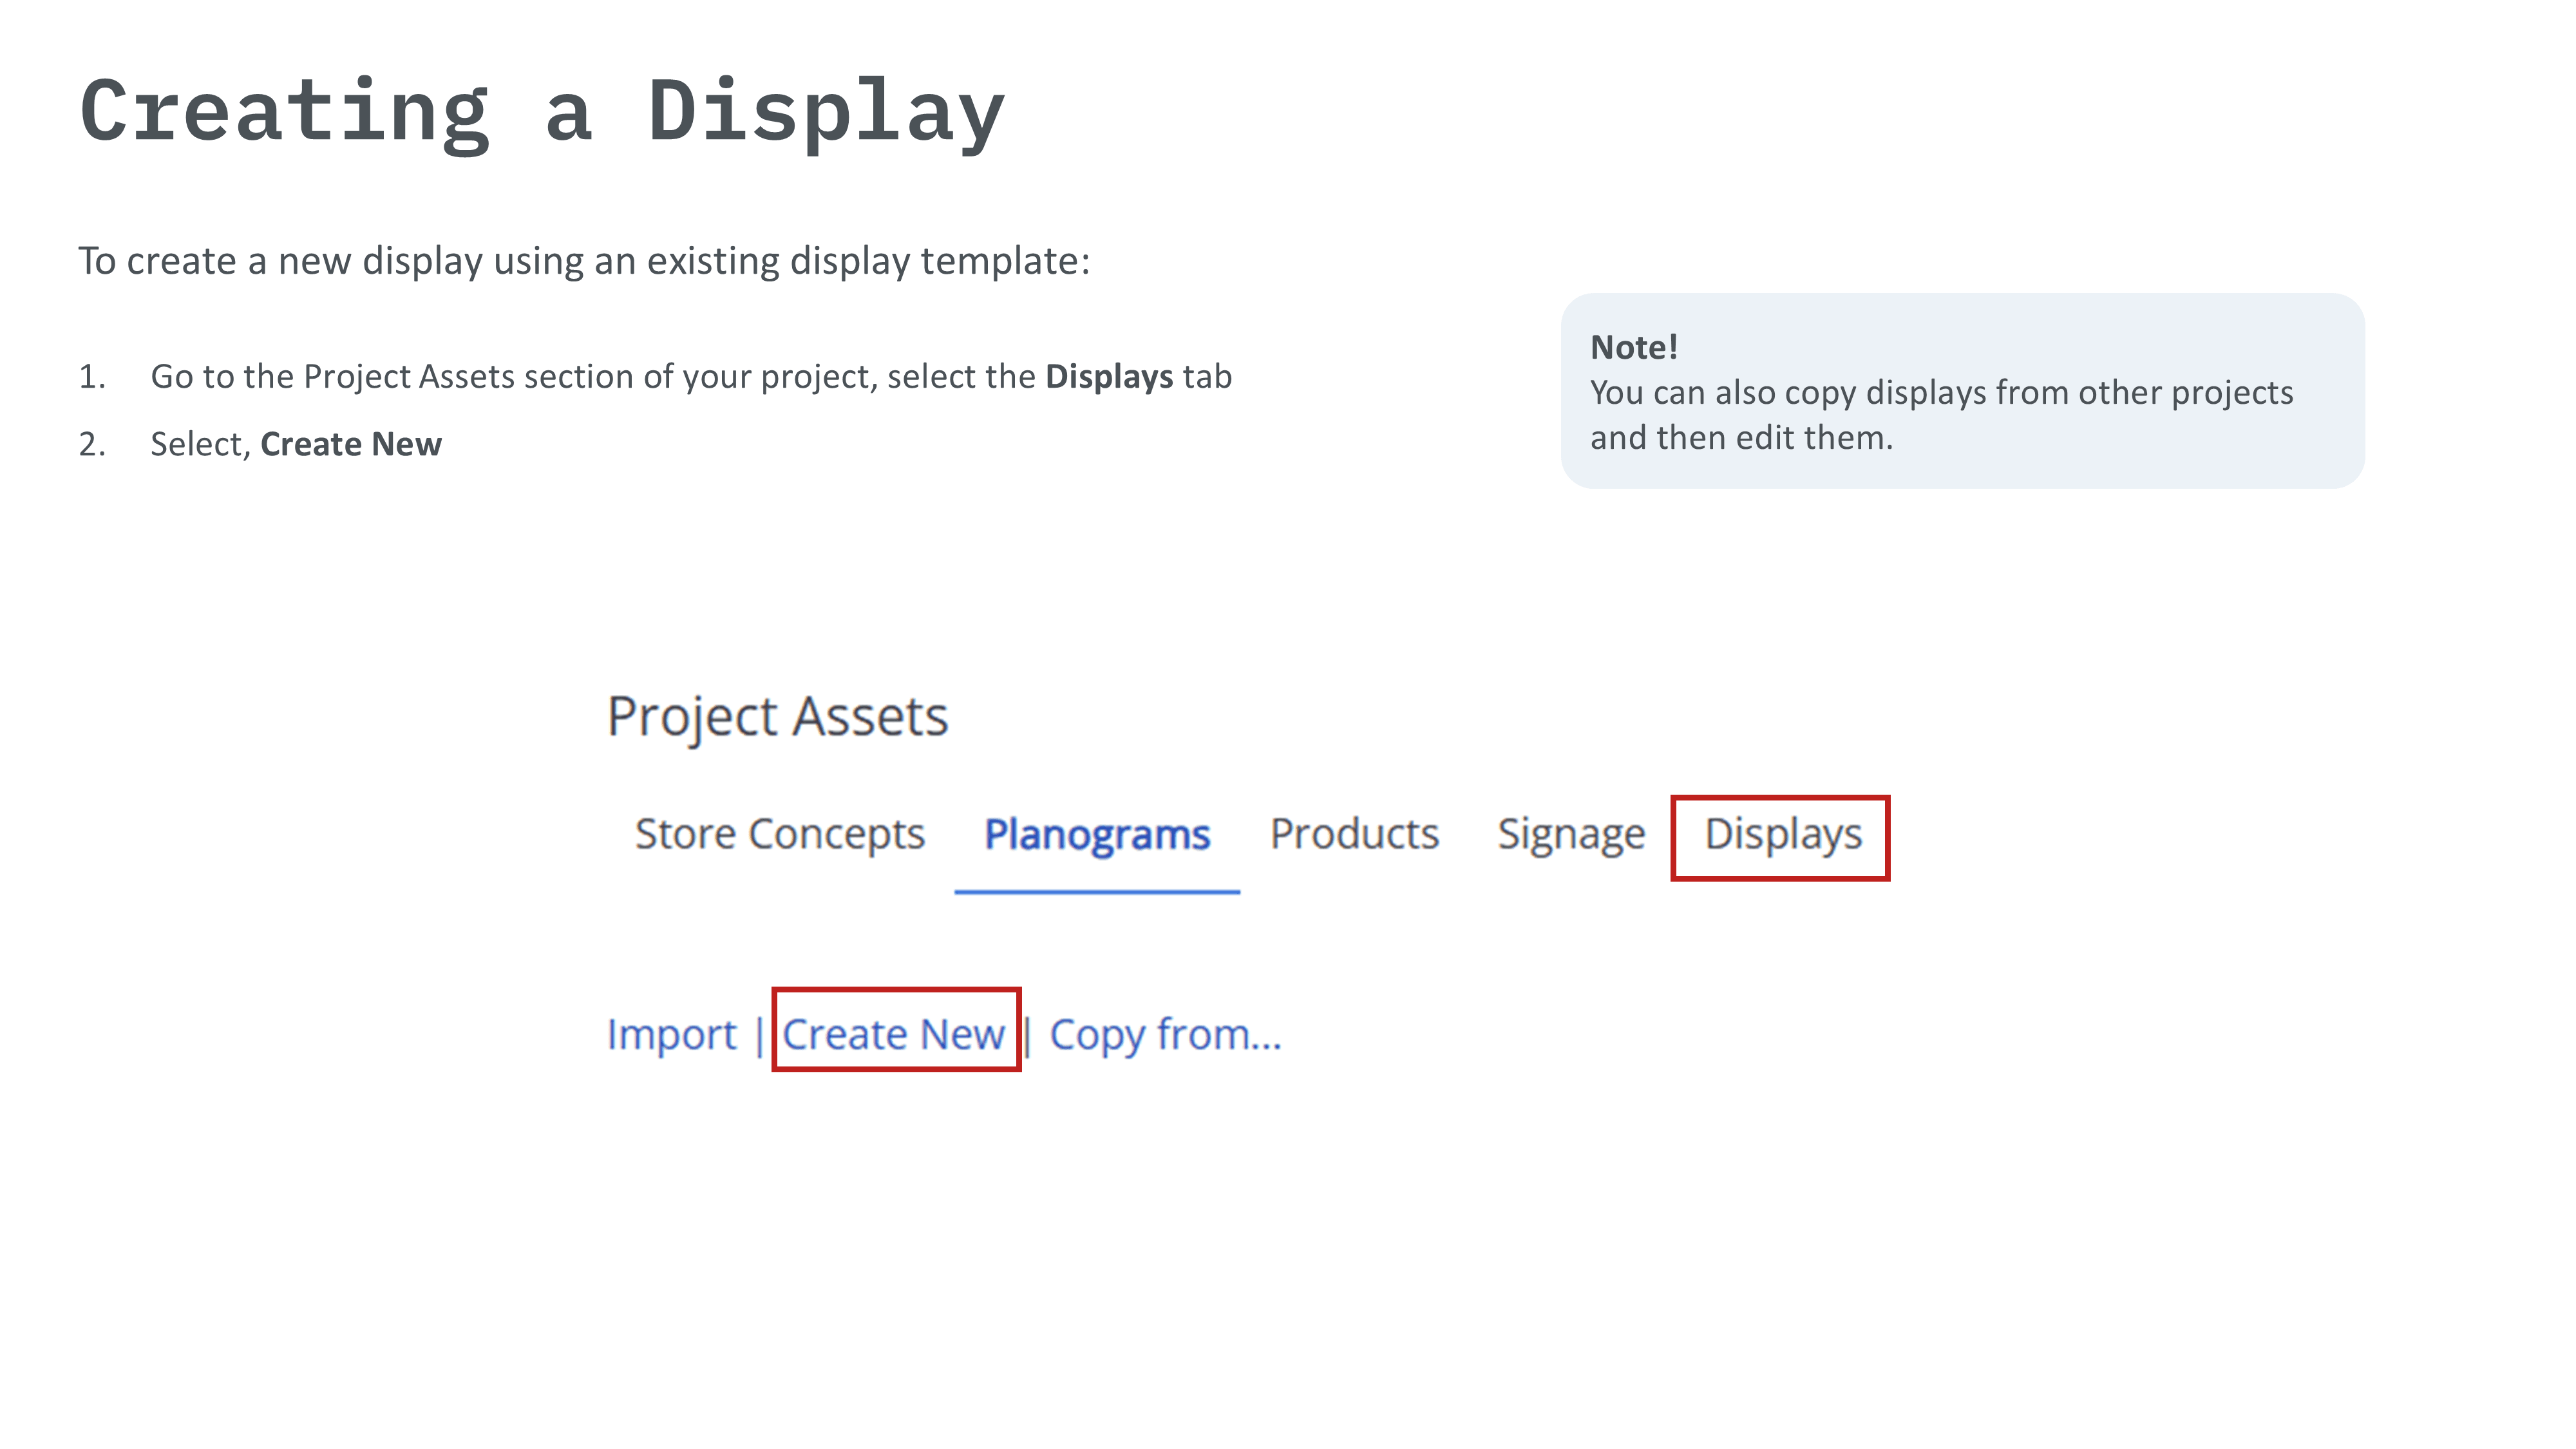Click step 1 instruction text
The width and height of the screenshot is (2576, 1449).
(x=690, y=377)
